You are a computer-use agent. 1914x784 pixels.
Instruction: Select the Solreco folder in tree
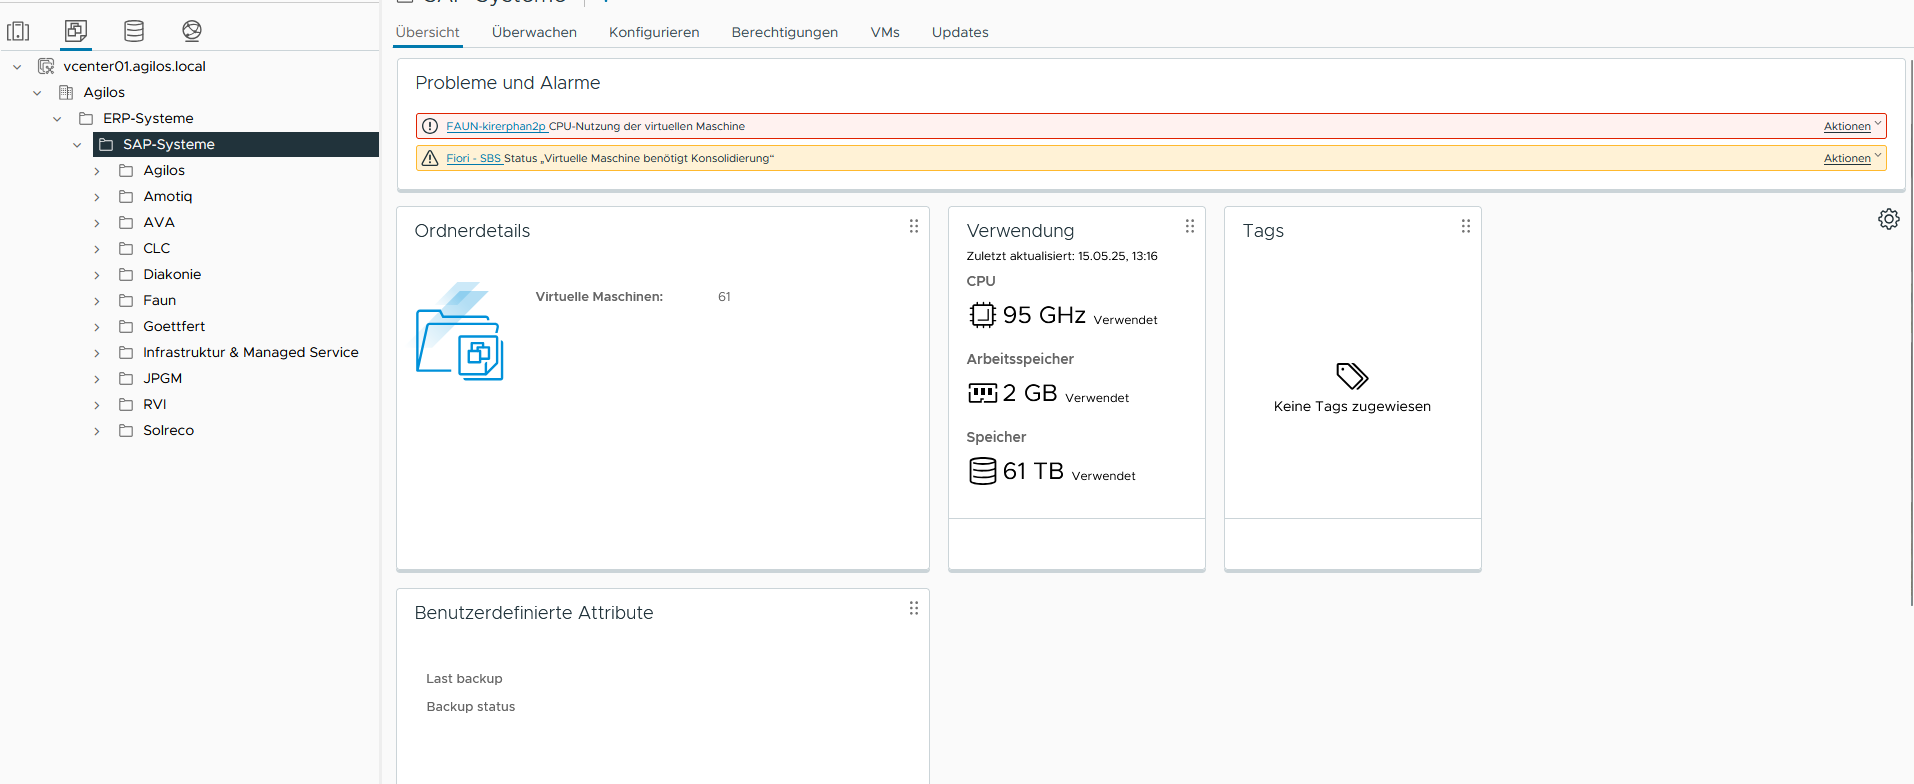pyautogui.click(x=168, y=430)
